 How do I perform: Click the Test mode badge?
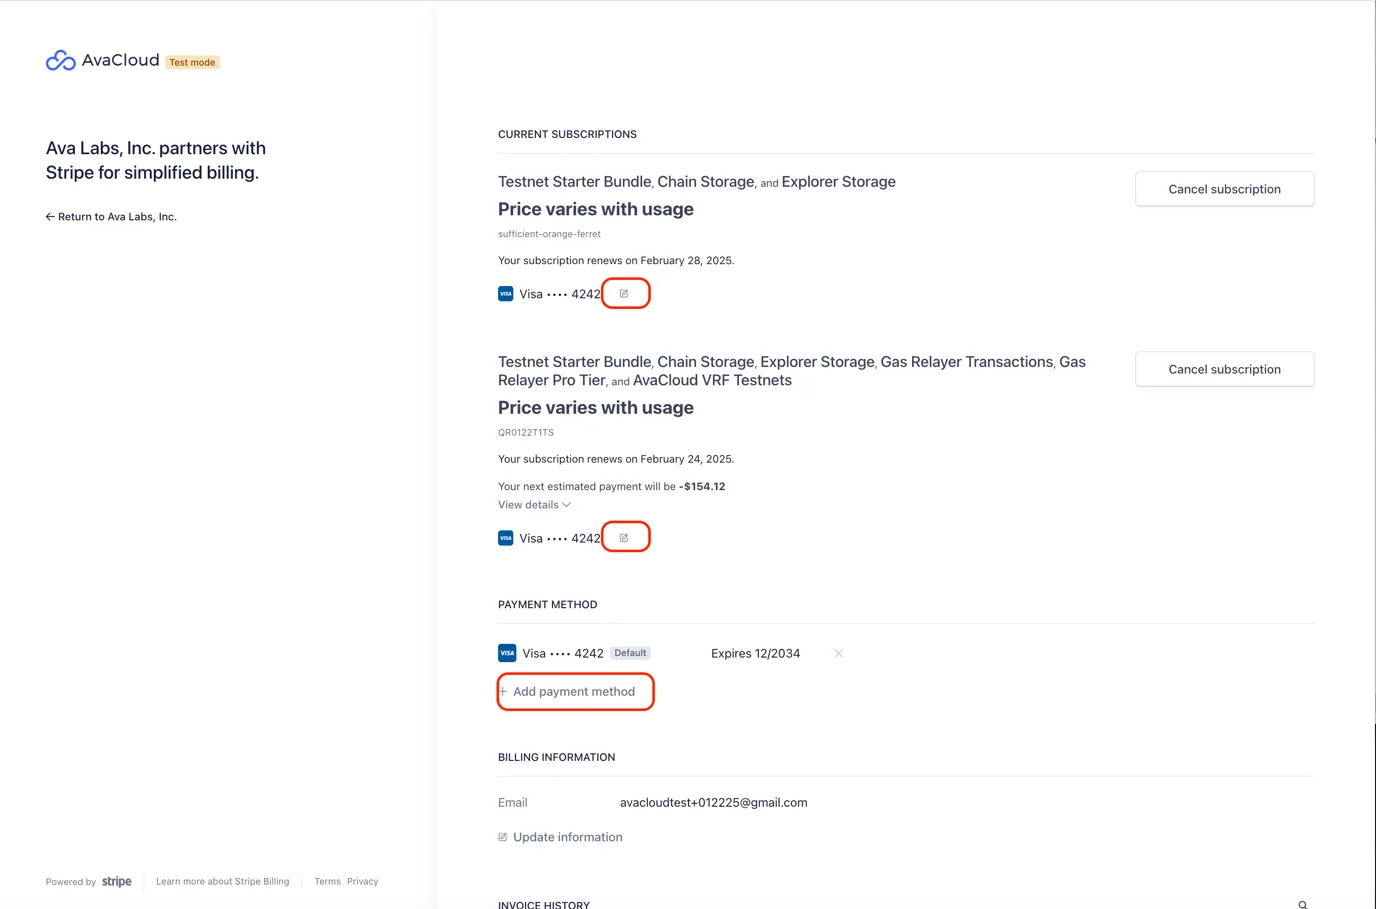[x=192, y=62]
